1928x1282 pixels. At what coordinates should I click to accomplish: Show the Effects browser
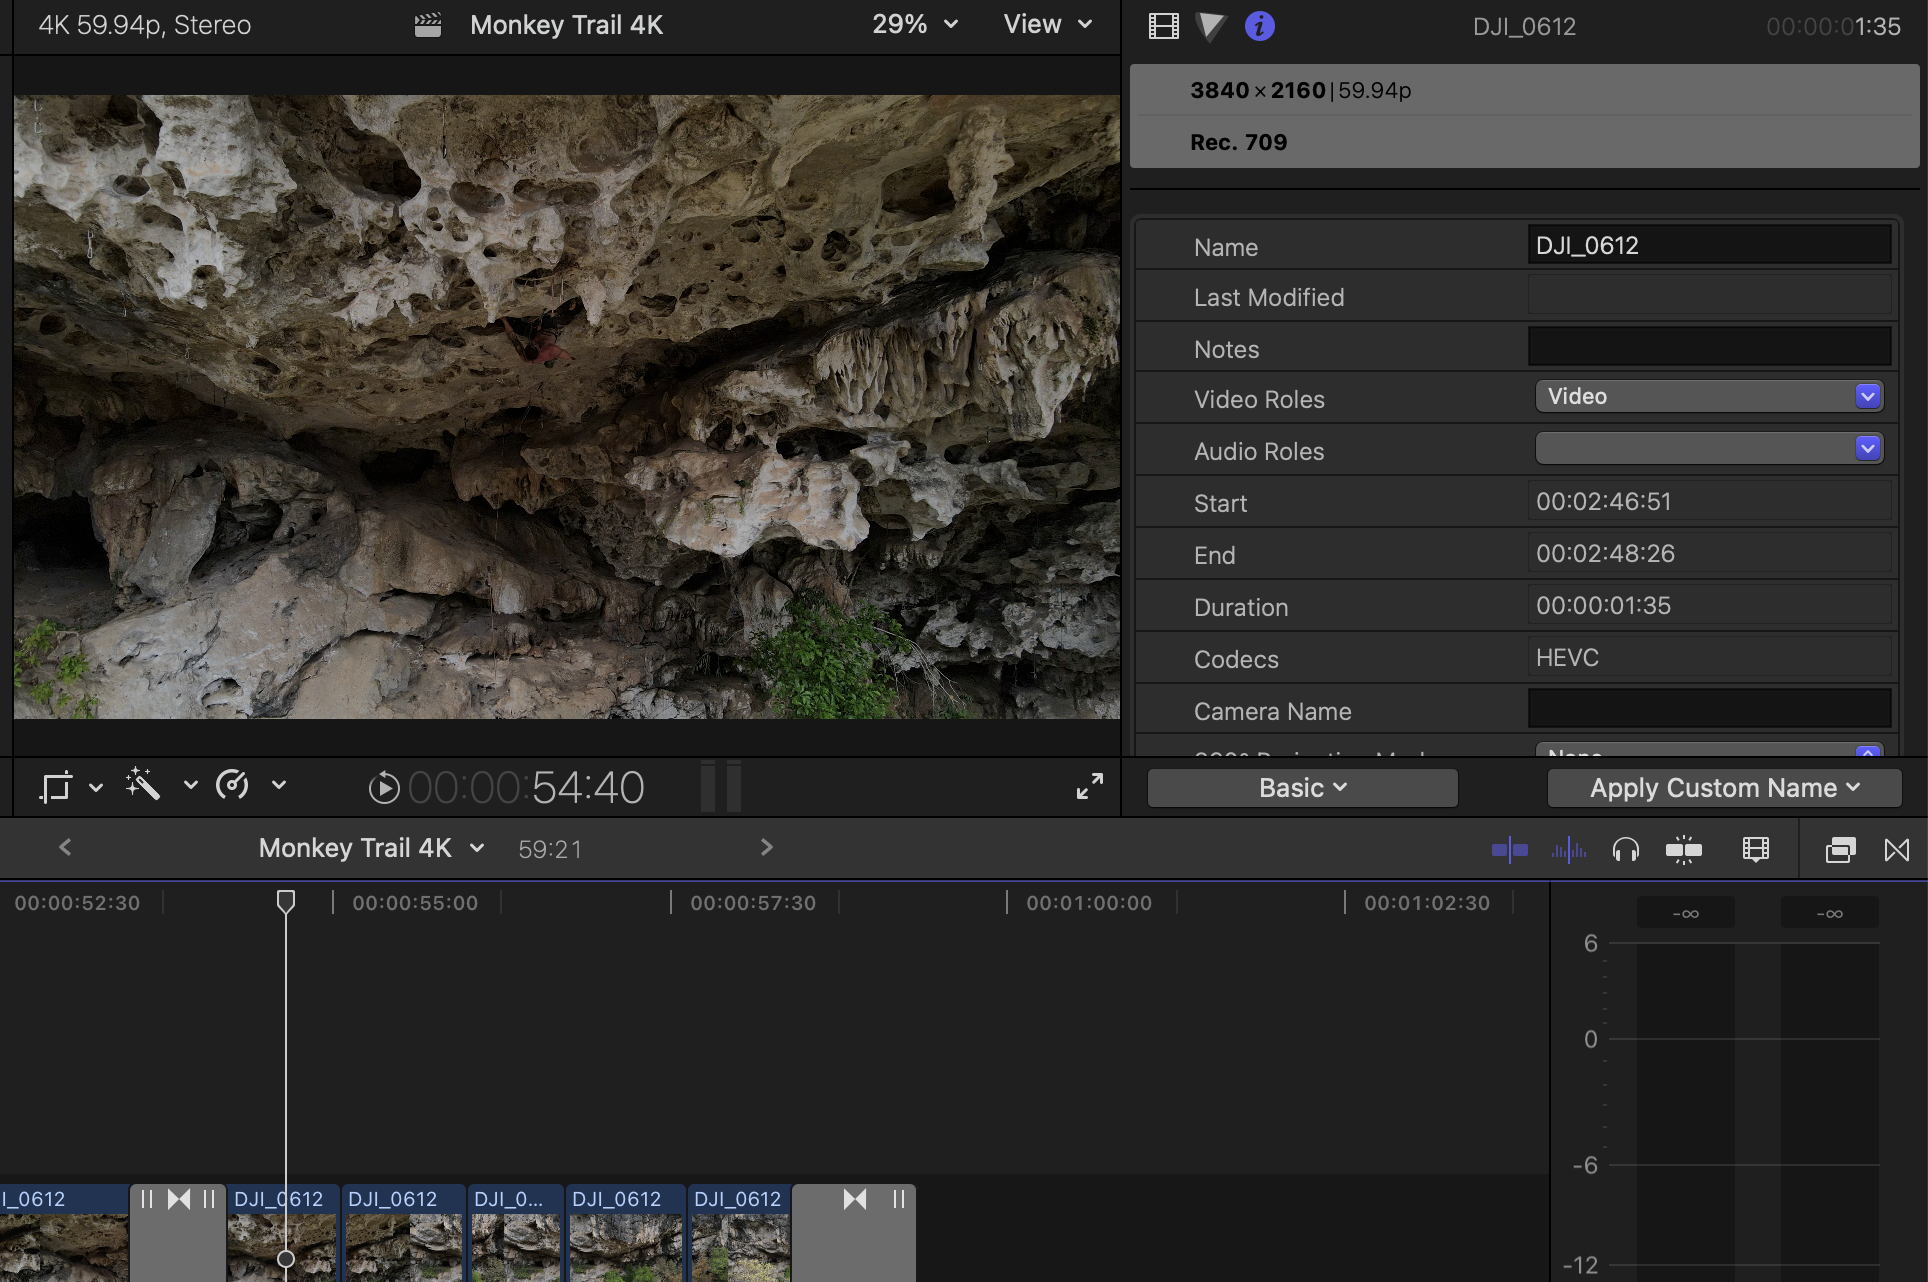(x=1840, y=850)
